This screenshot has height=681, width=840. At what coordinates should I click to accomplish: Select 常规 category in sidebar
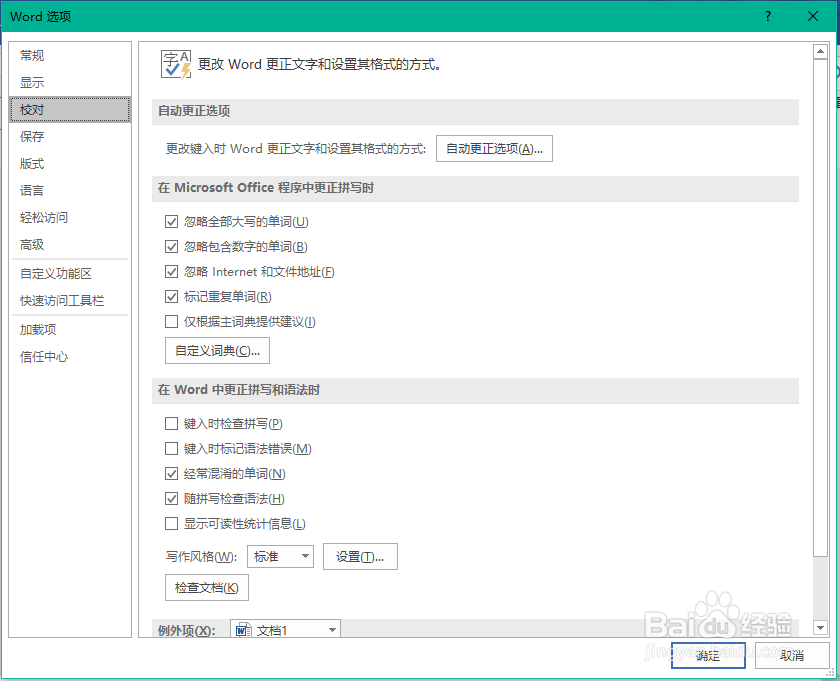[70, 55]
